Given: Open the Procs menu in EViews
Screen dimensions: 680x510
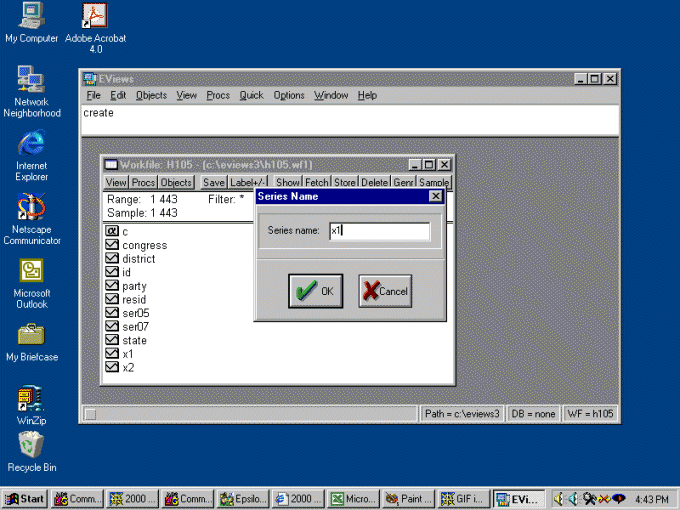Looking at the screenshot, I should 218,95.
